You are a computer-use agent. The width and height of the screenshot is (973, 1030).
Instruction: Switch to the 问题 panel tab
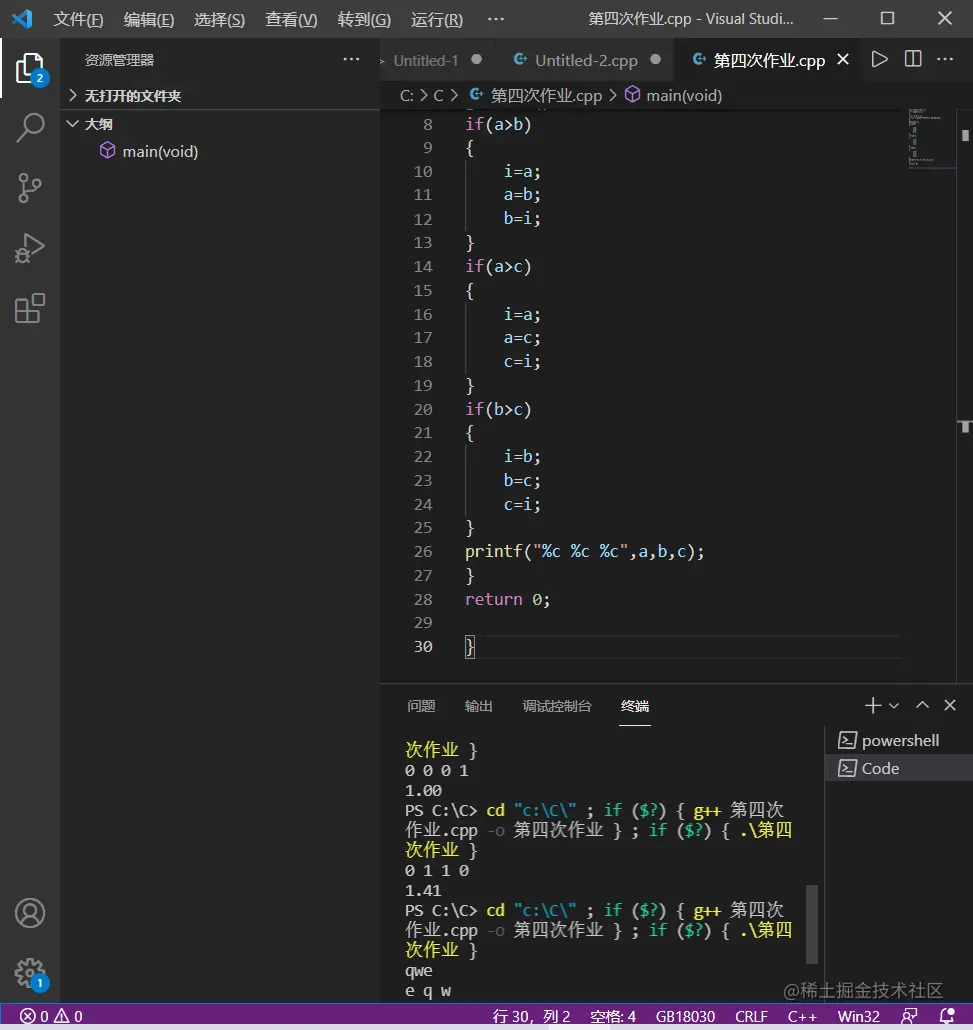pos(421,706)
